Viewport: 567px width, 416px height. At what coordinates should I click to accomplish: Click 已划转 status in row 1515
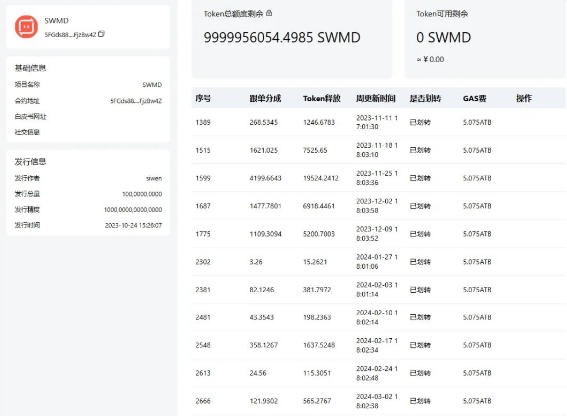point(420,150)
